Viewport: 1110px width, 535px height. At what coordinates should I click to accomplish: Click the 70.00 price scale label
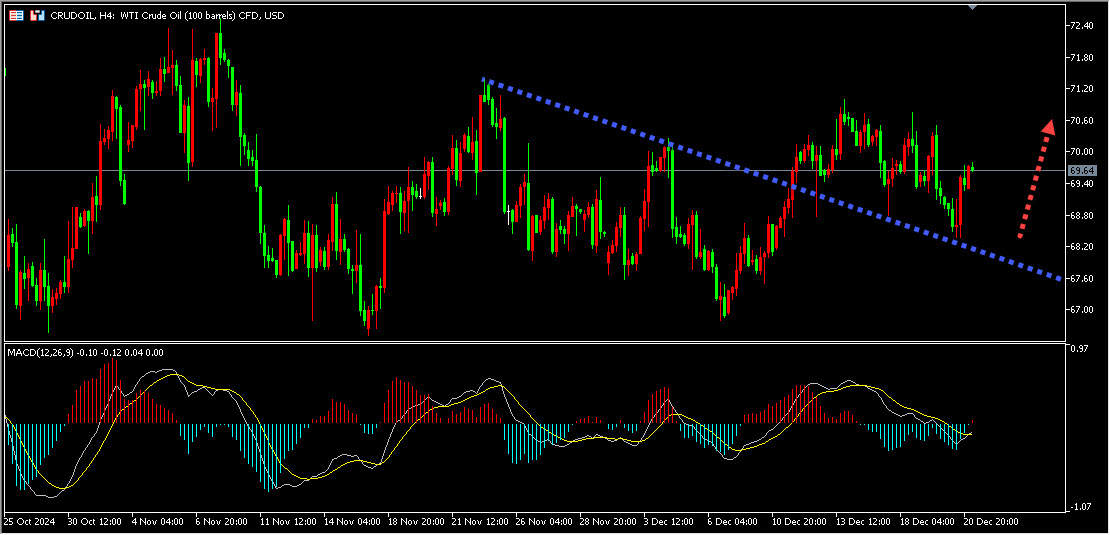click(1083, 151)
